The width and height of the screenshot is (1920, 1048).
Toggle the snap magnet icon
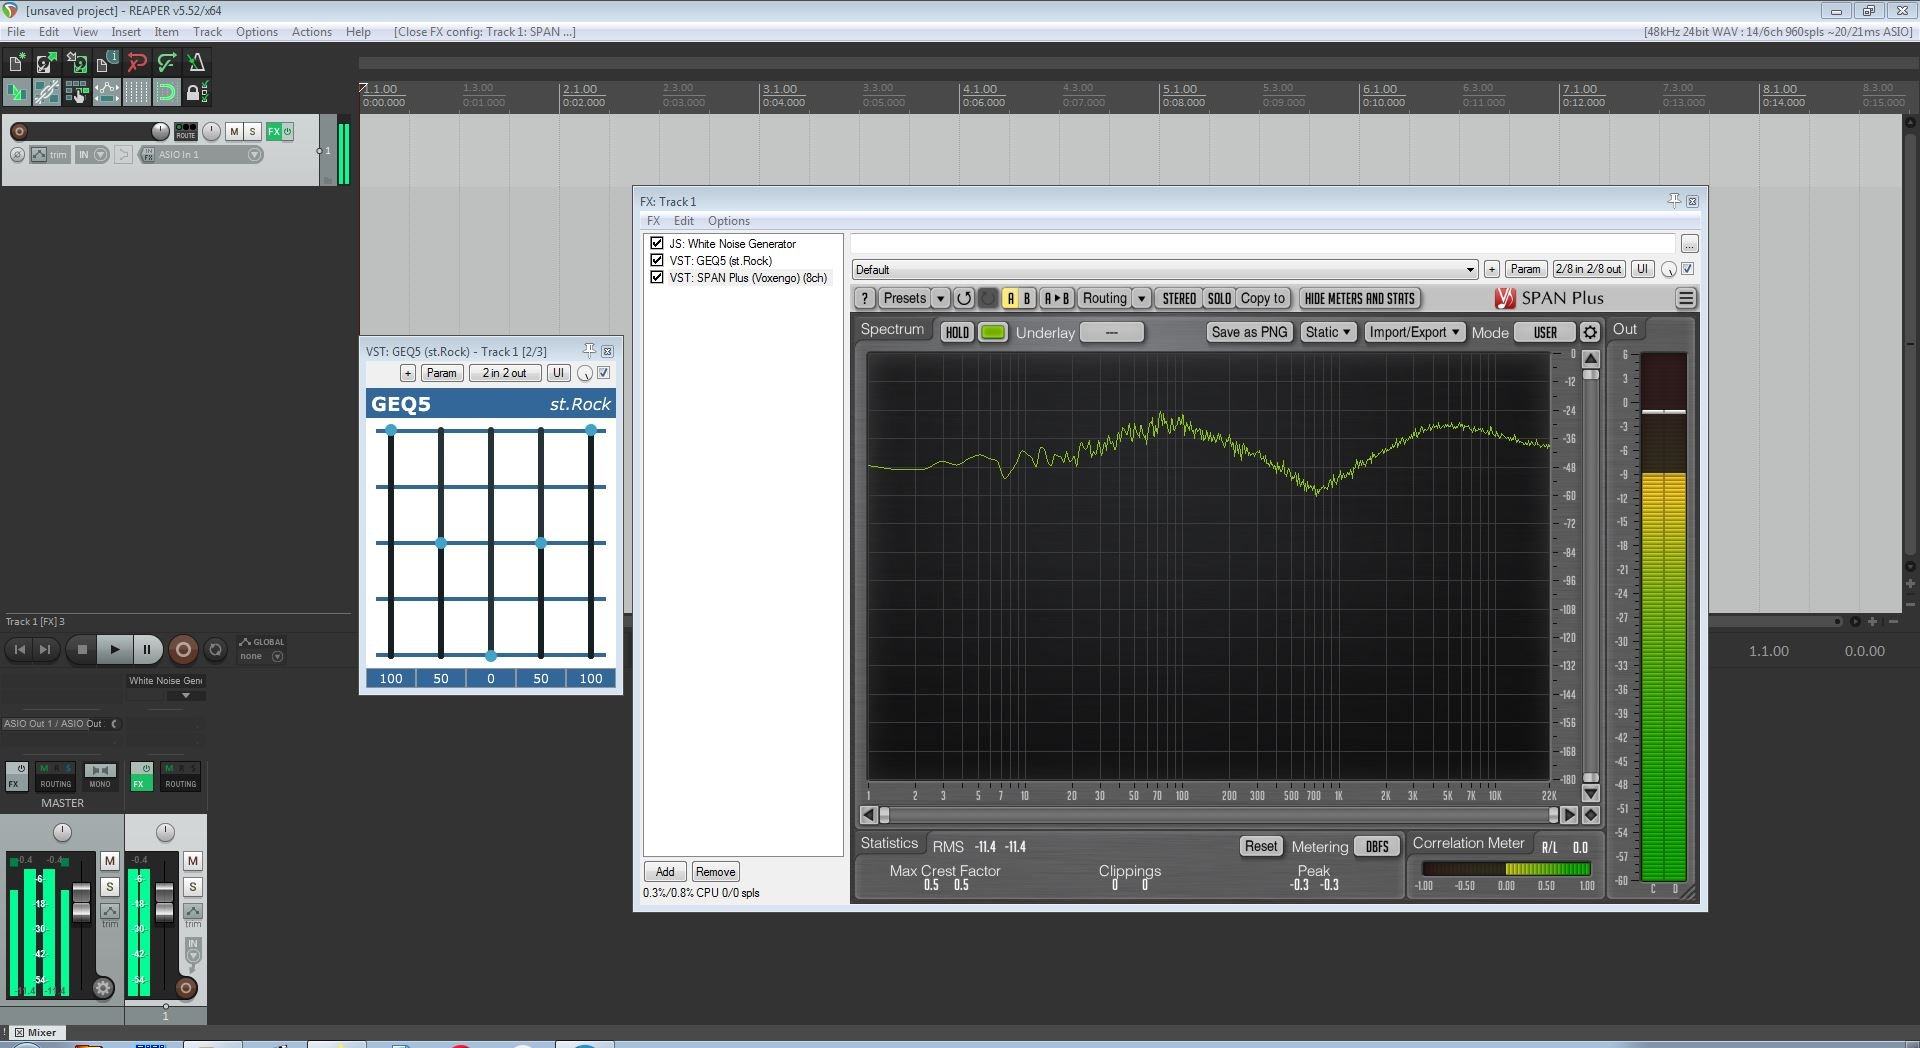[166, 93]
